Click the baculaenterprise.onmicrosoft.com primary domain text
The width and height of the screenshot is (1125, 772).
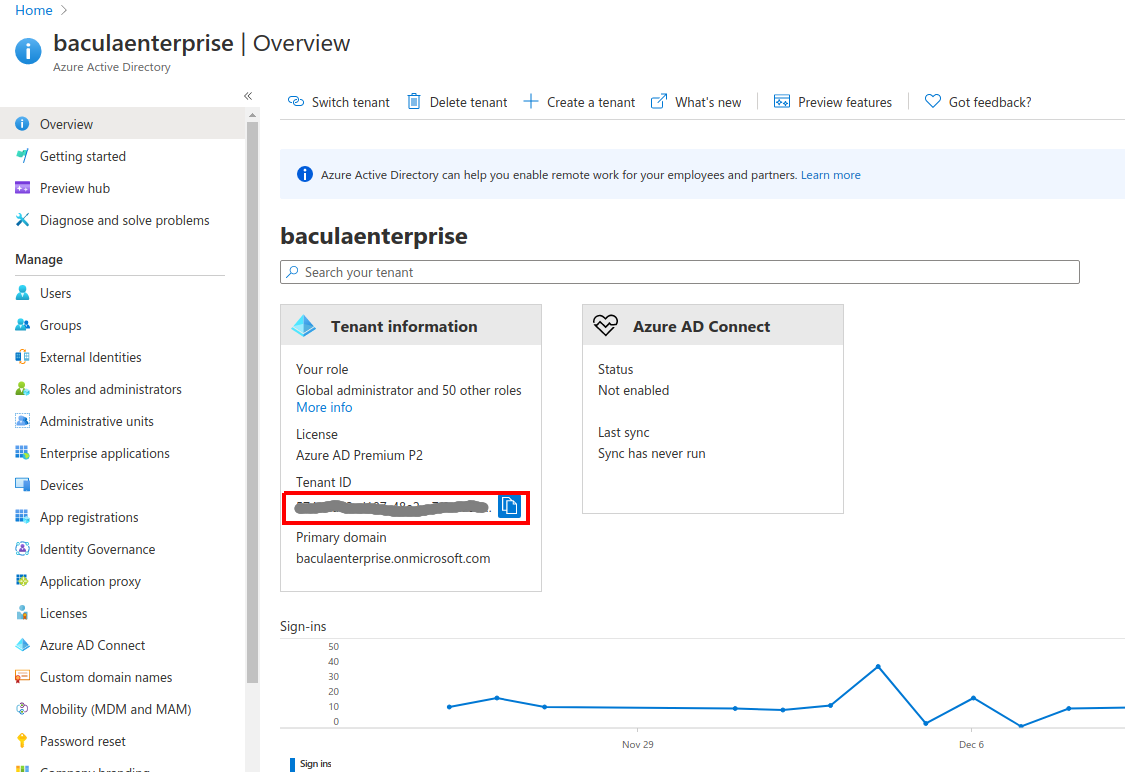pyautogui.click(x=393, y=558)
